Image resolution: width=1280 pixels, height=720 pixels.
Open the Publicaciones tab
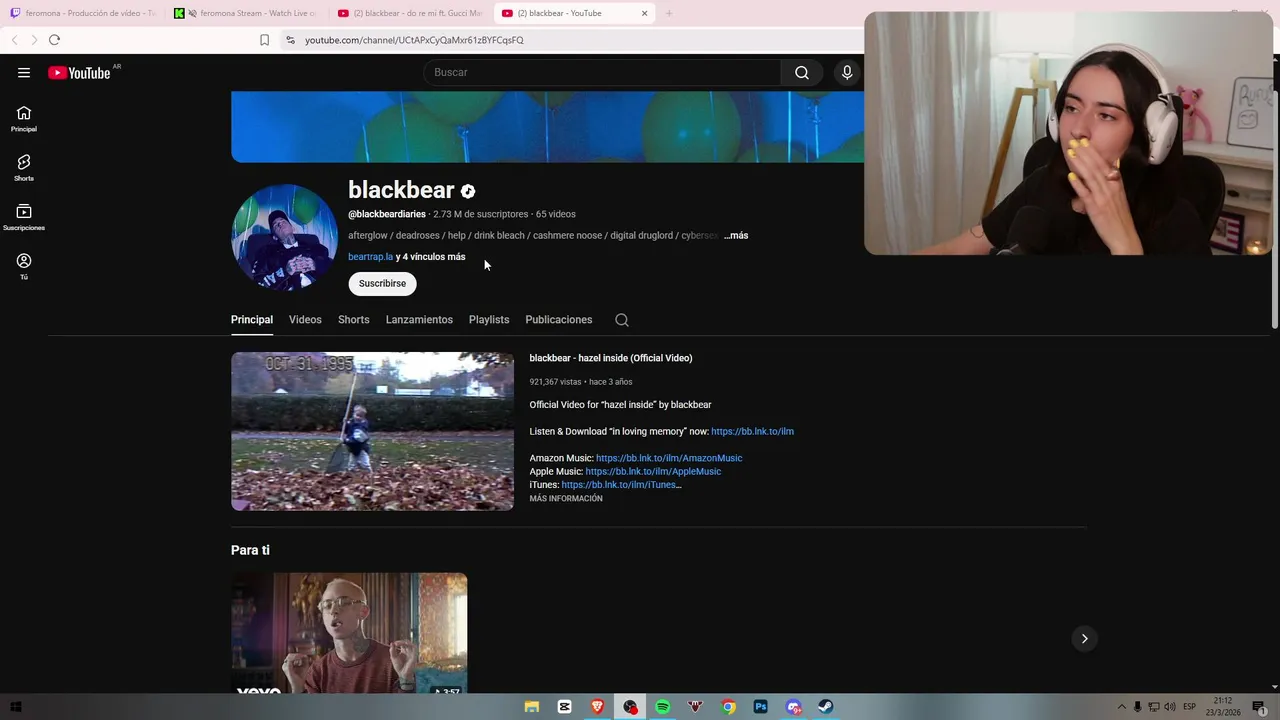click(x=559, y=320)
